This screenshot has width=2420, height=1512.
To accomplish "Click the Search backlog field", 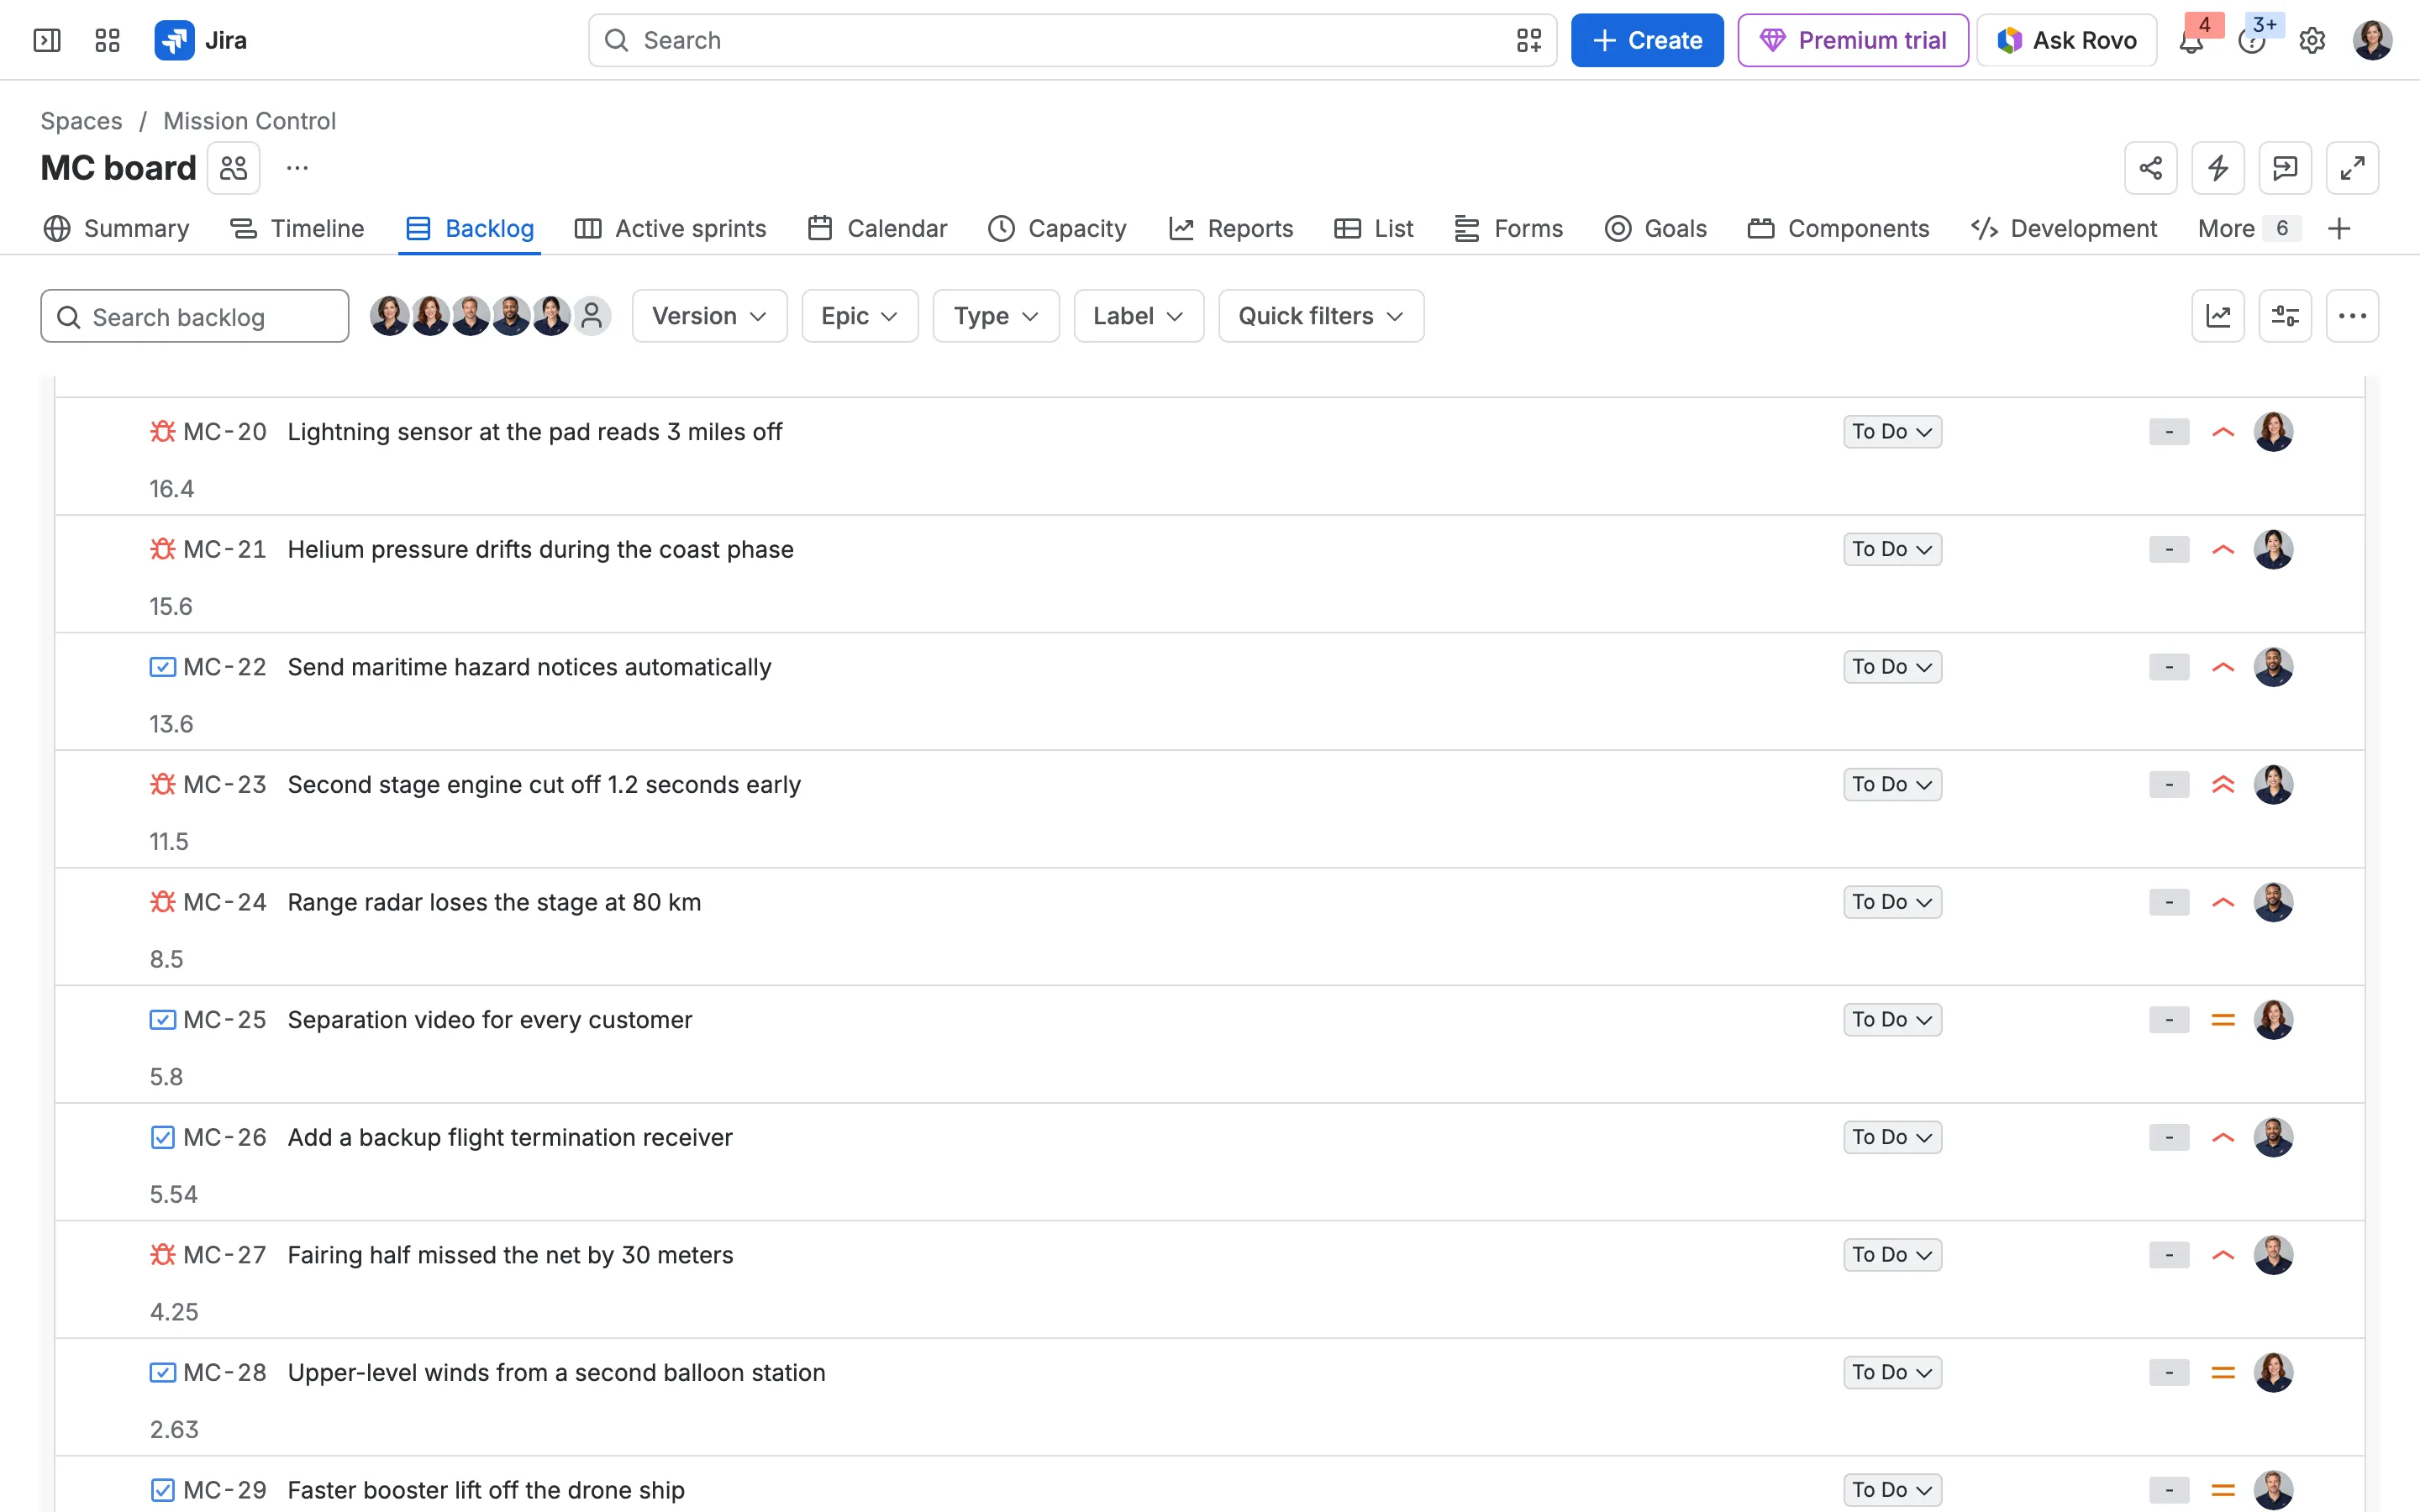I will click(x=195, y=316).
